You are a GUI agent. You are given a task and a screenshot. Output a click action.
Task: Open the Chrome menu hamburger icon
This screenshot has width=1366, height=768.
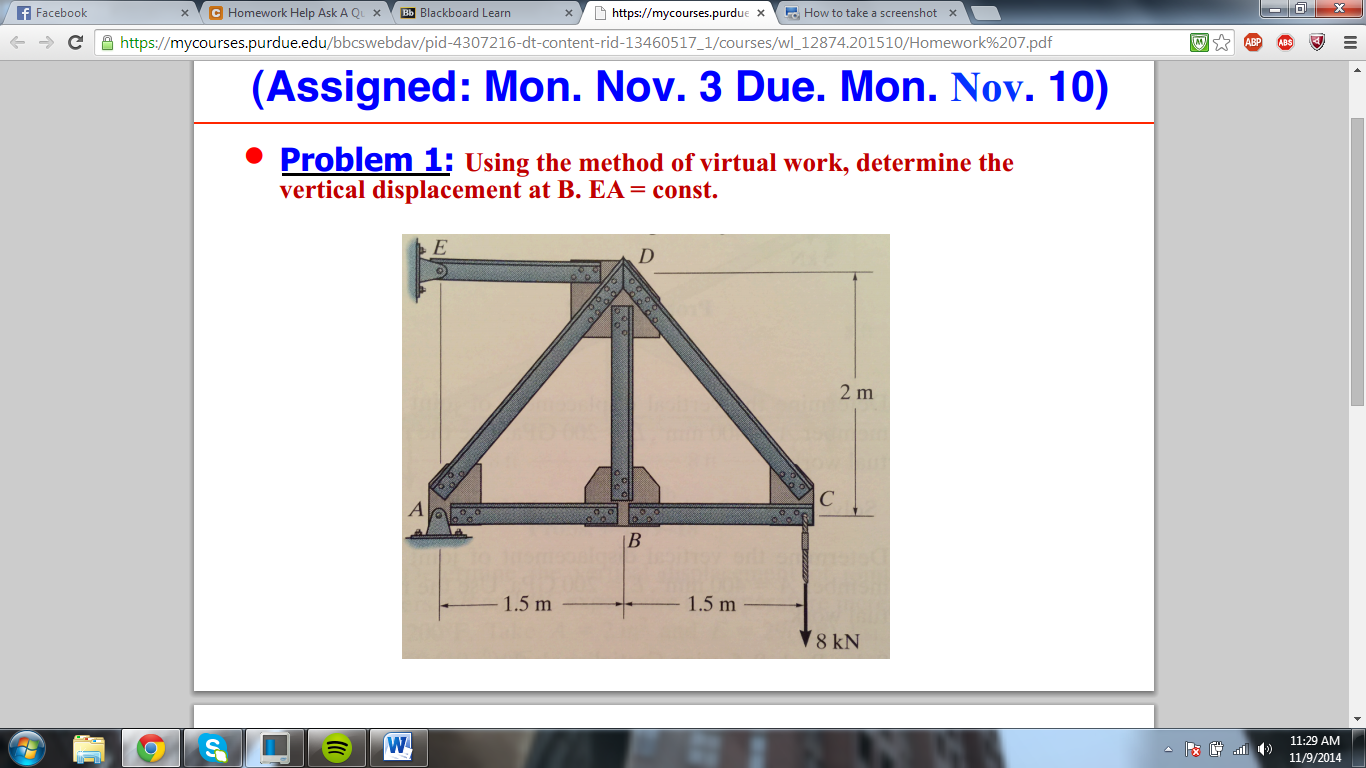pos(1351,42)
